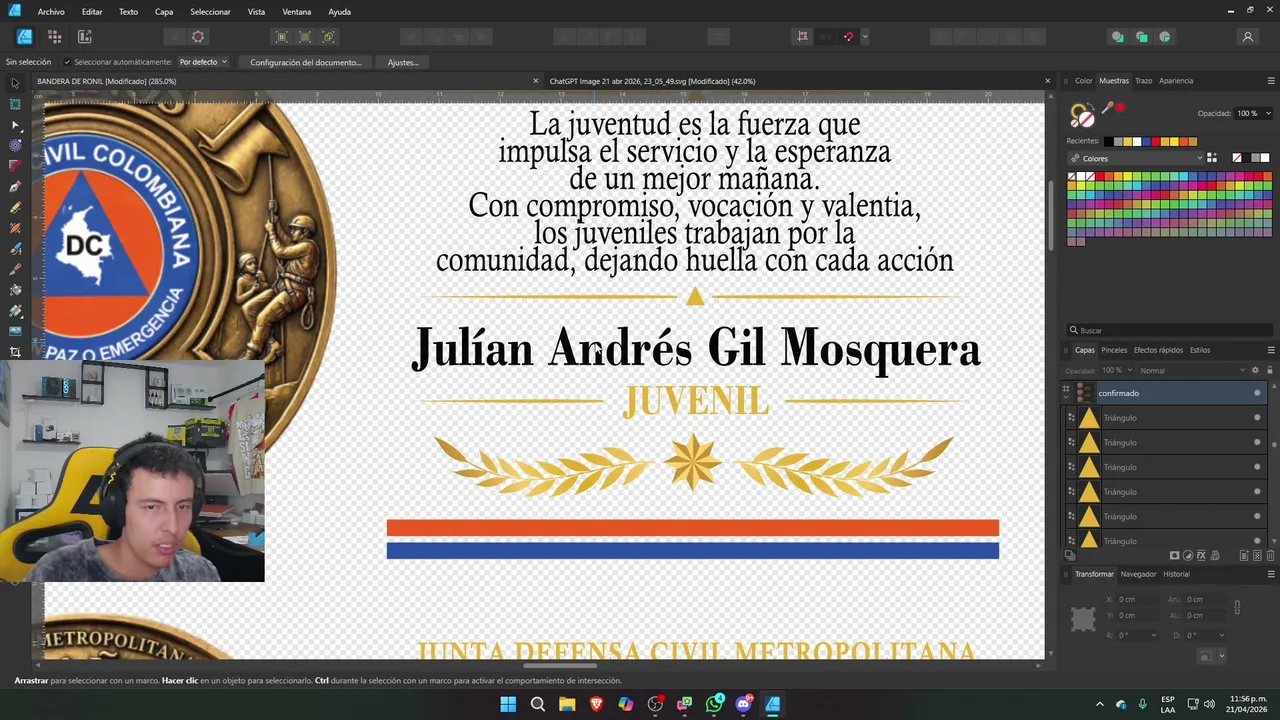Screen dimensions: 1280x720
Task: Select the black recent color swatch
Action: [x=1109, y=141]
